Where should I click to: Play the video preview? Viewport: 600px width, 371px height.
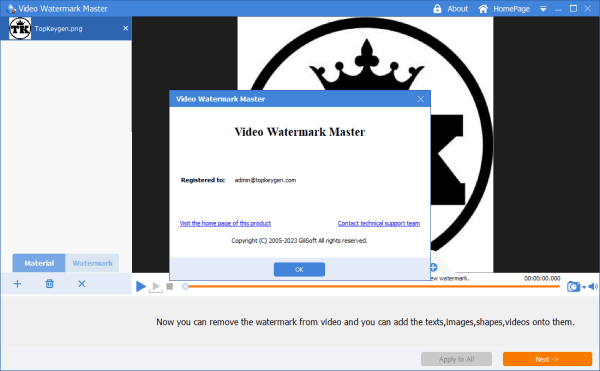click(141, 286)
